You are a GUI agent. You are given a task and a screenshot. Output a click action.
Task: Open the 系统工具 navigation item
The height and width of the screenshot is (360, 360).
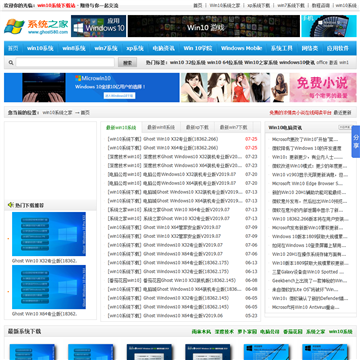(282, 48)
